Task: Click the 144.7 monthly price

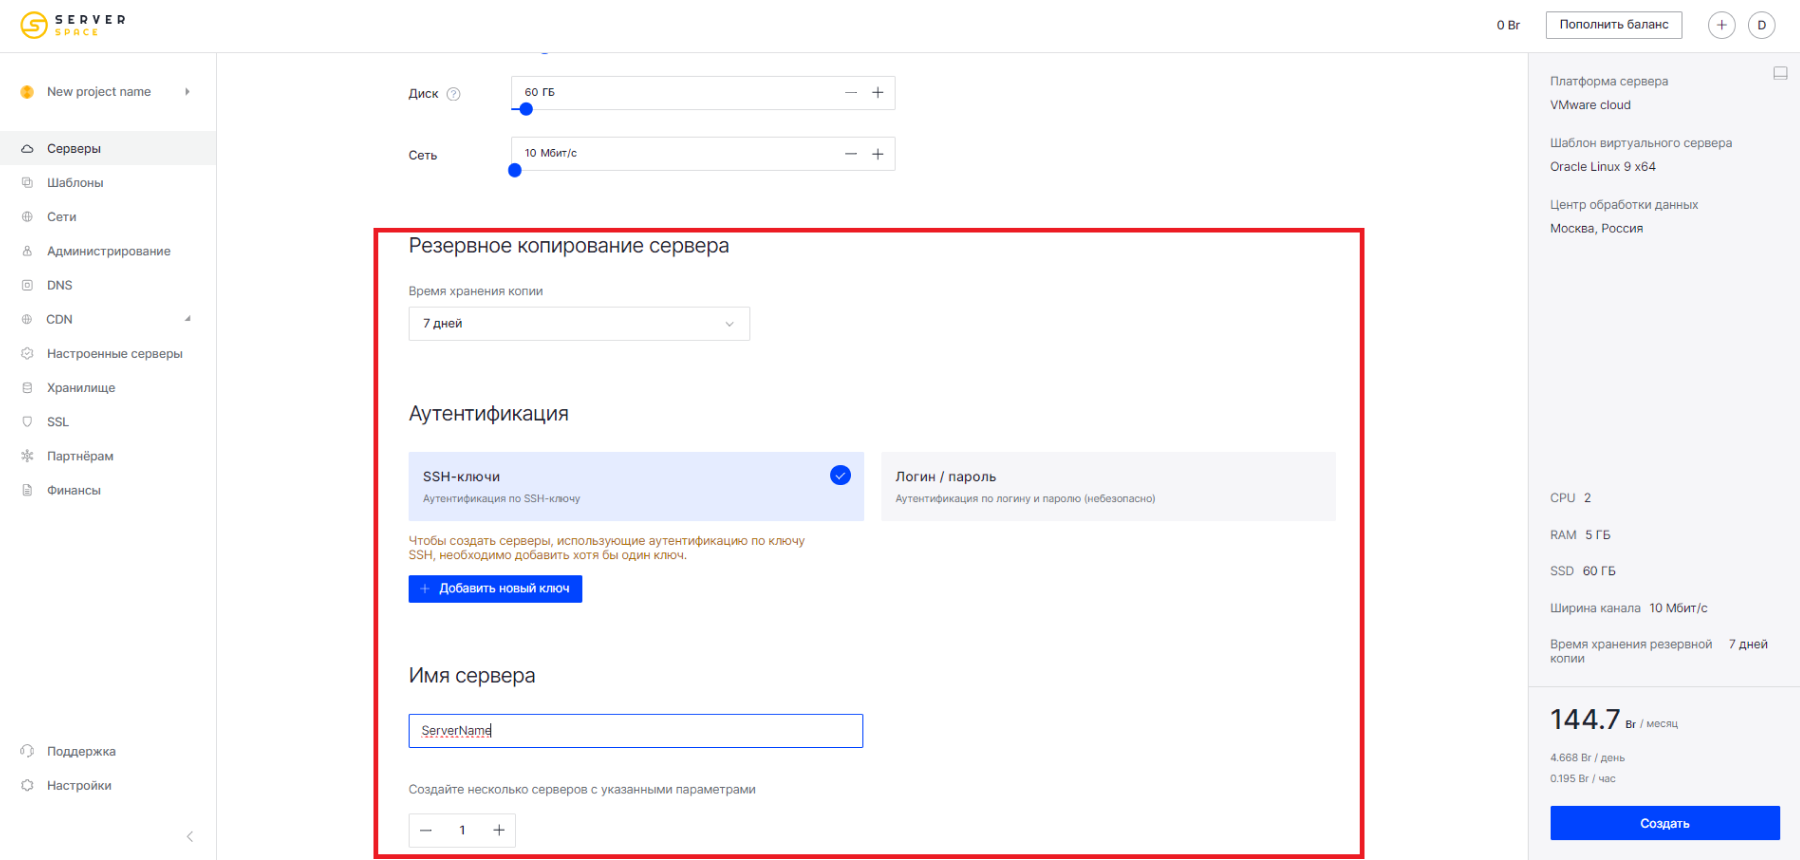Action: (1585, 720)
